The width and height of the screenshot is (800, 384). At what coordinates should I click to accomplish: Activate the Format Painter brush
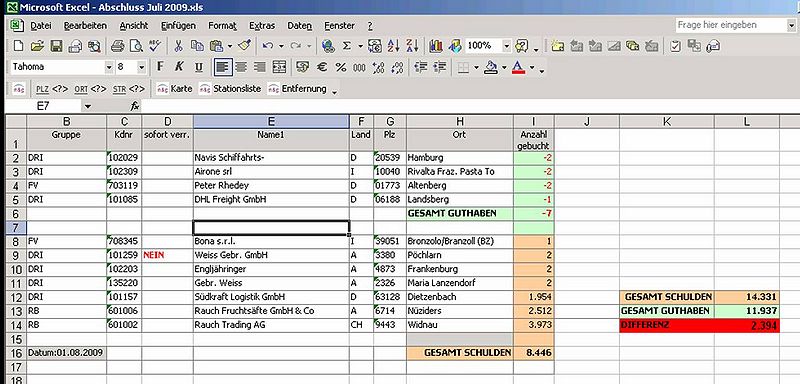244,46
